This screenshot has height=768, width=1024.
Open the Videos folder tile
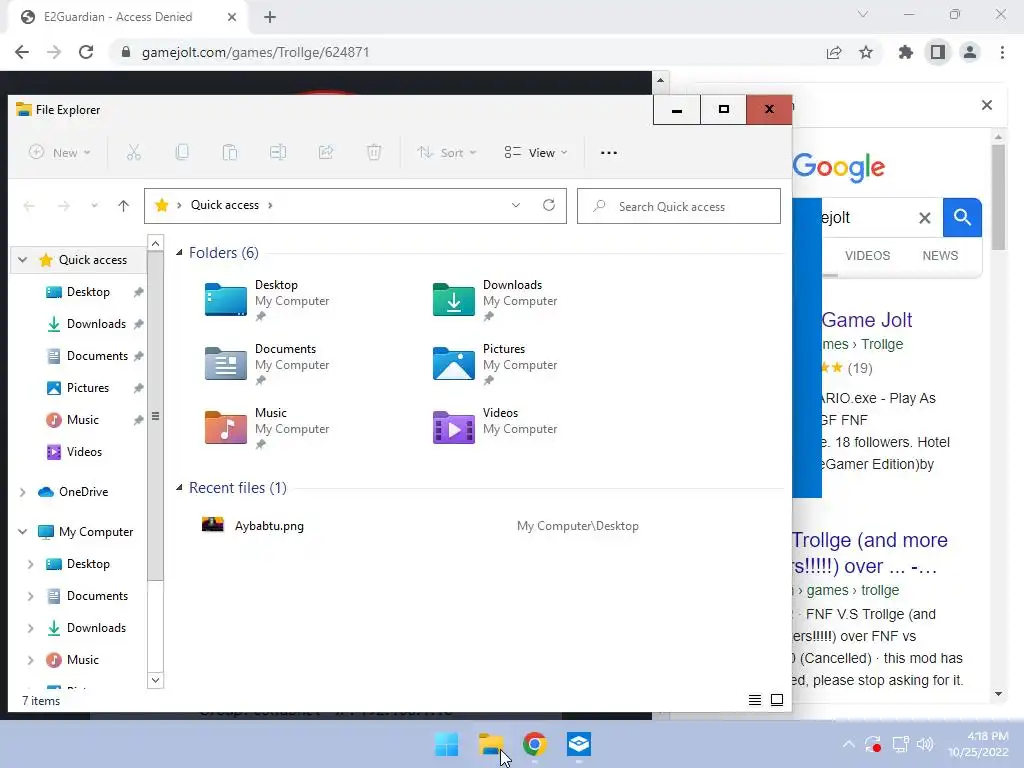pos(495,428)
